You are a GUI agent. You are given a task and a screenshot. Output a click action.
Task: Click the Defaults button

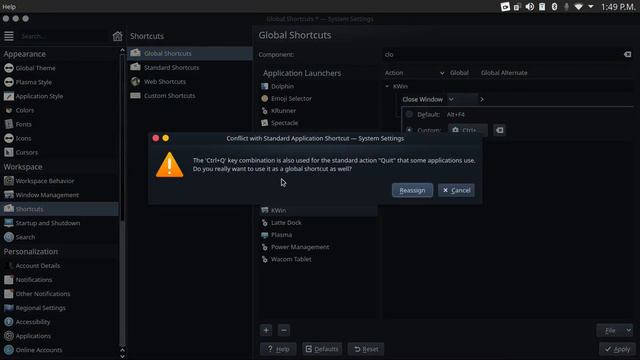pyautogui.click(x=322, y=349)
